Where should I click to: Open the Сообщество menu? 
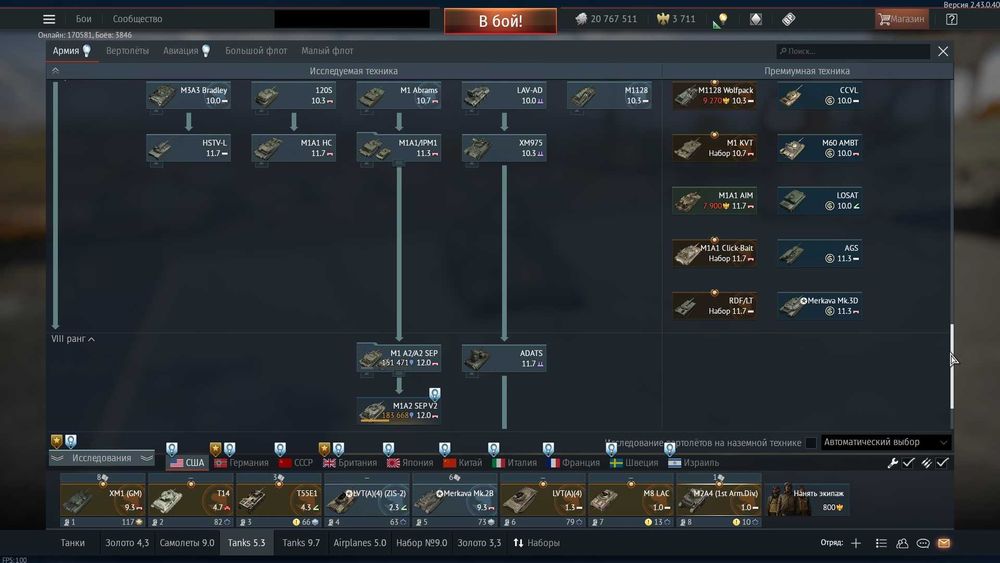(137, 19)
